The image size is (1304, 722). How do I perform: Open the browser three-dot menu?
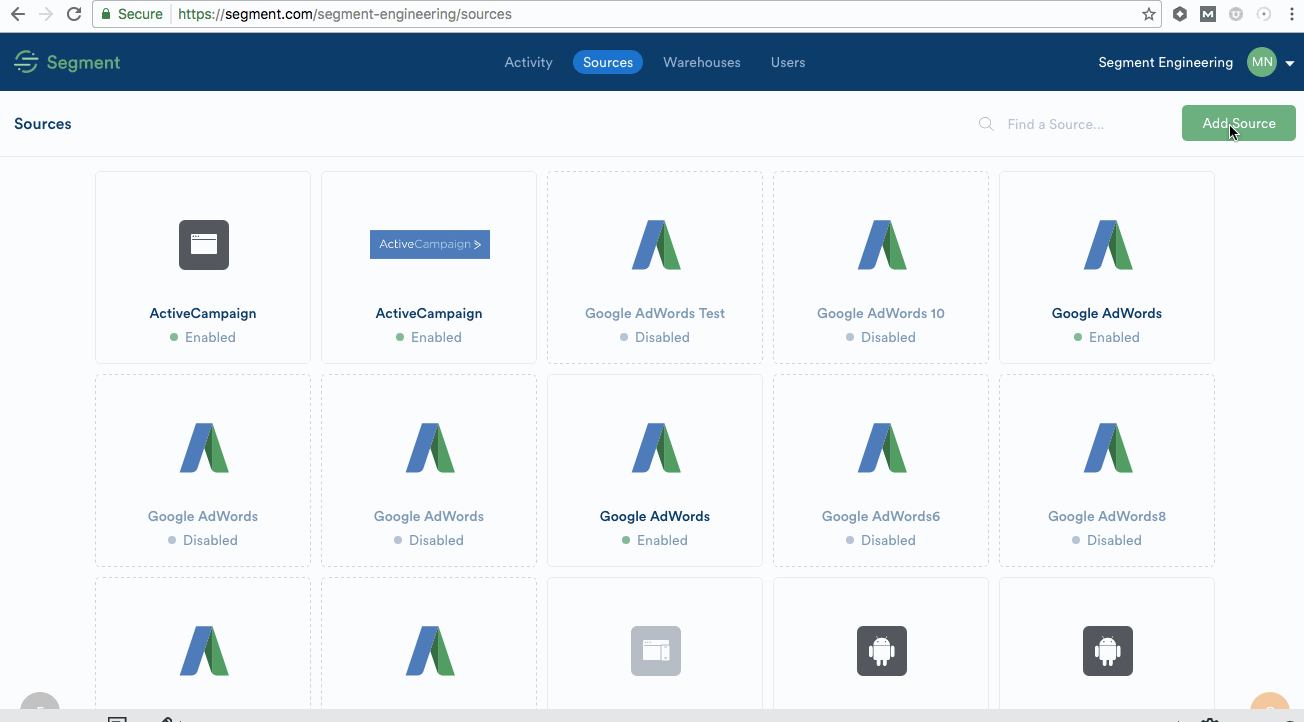tap(1291, 14)
